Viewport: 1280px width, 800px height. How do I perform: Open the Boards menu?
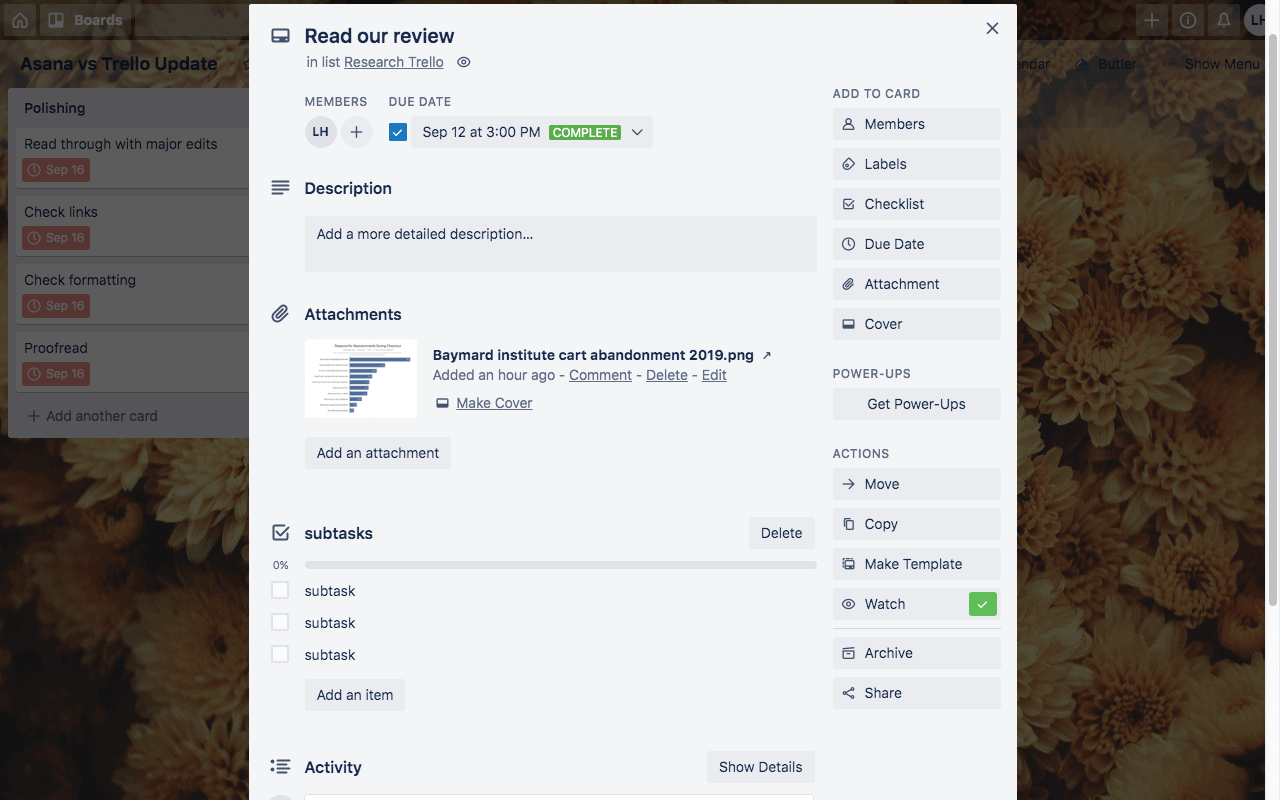(x=85, y=20)
